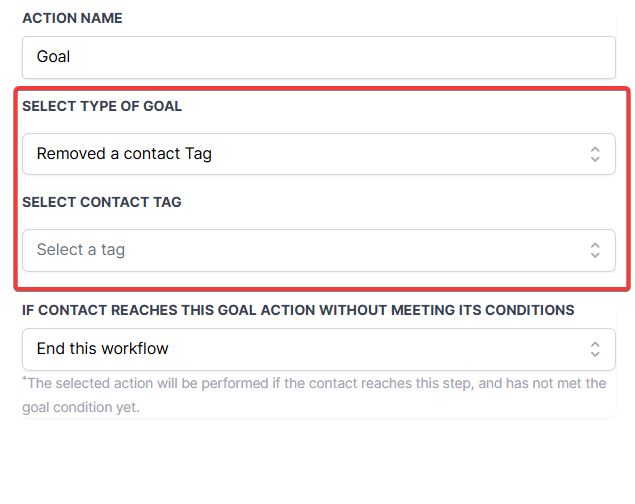Click the End this workflow option text
The width and height of the screenshot is (635, 504).
[102, 349]
